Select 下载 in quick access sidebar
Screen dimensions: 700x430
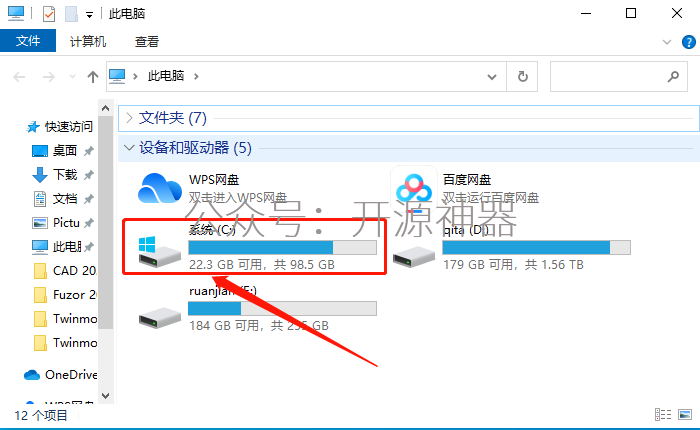tap(65, 175)
